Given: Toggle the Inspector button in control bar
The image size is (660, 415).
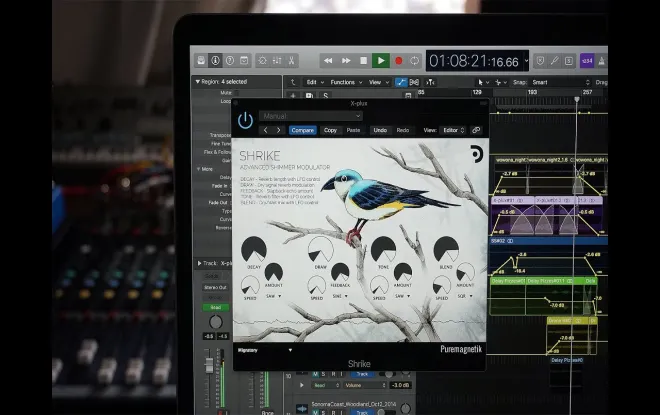Looking at the screenshot, I should click(216, 61).
